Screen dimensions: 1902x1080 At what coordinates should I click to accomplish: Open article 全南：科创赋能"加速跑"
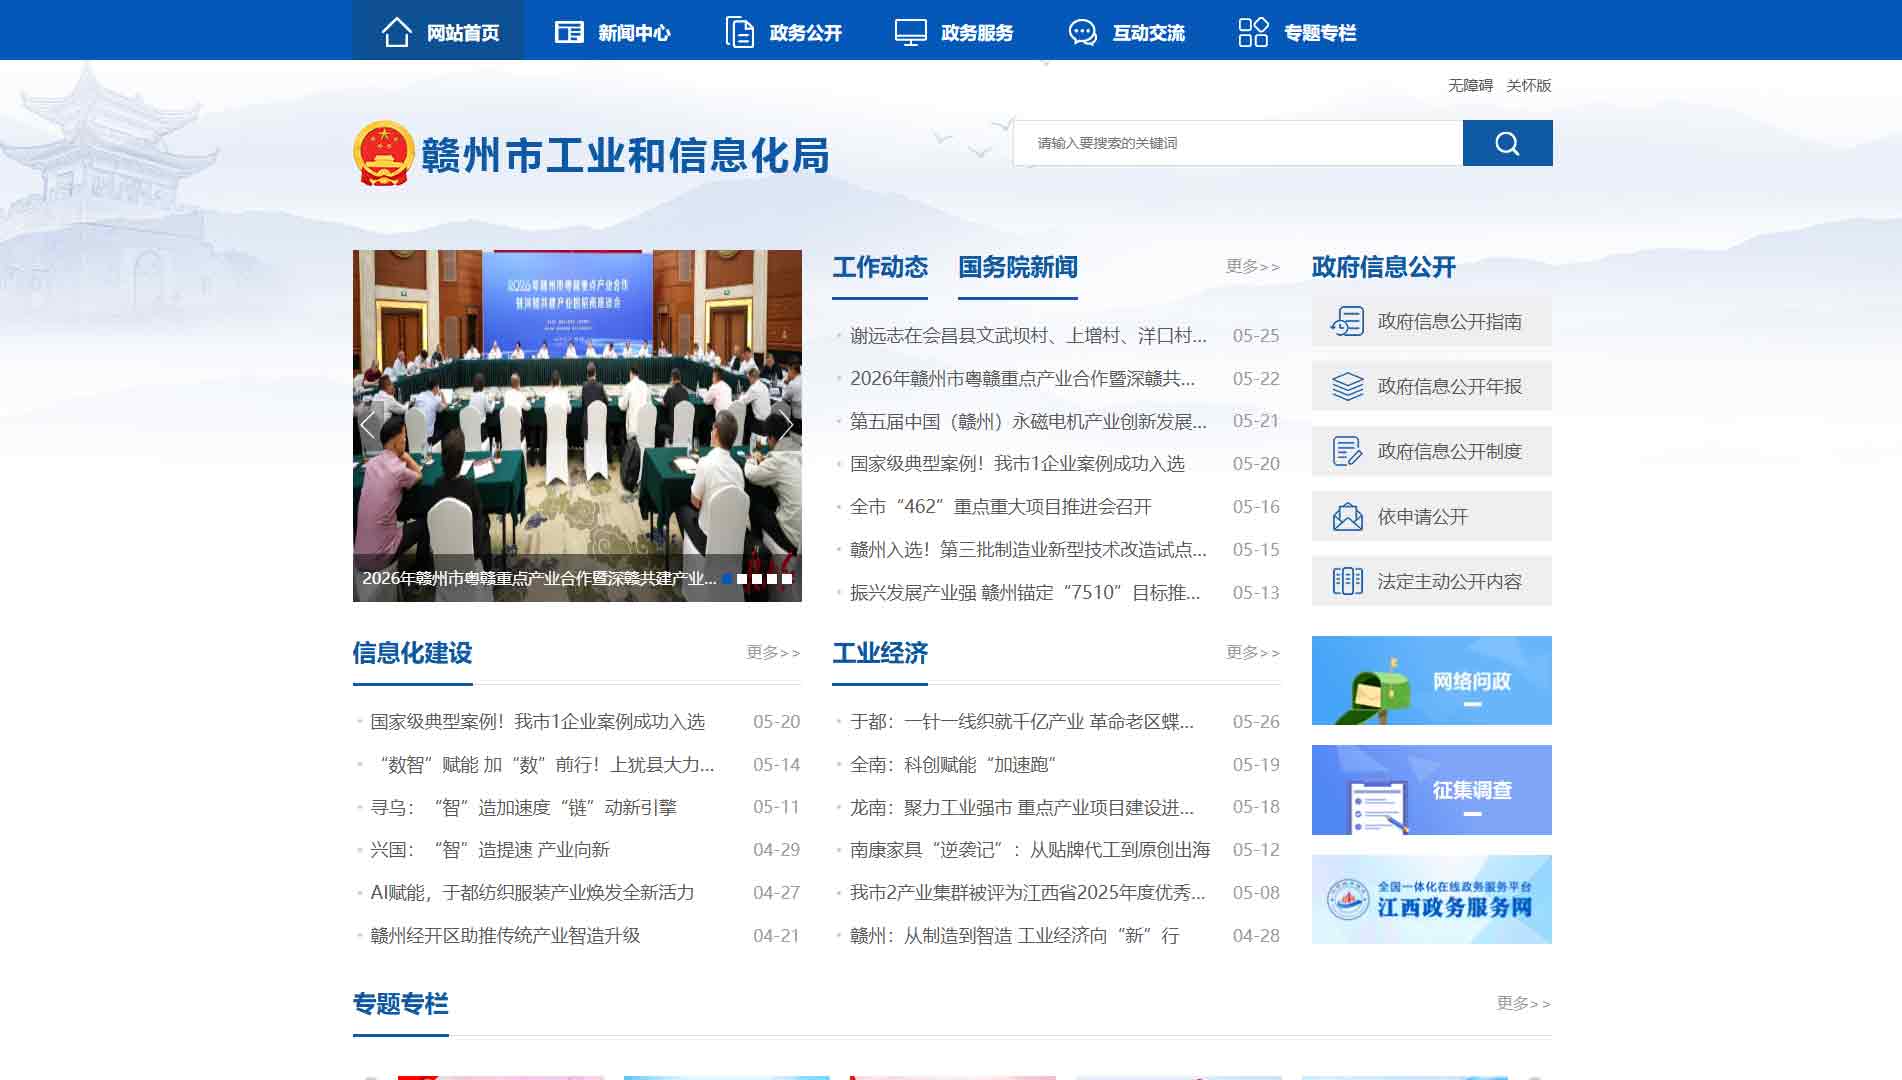[x=953, y=765]
